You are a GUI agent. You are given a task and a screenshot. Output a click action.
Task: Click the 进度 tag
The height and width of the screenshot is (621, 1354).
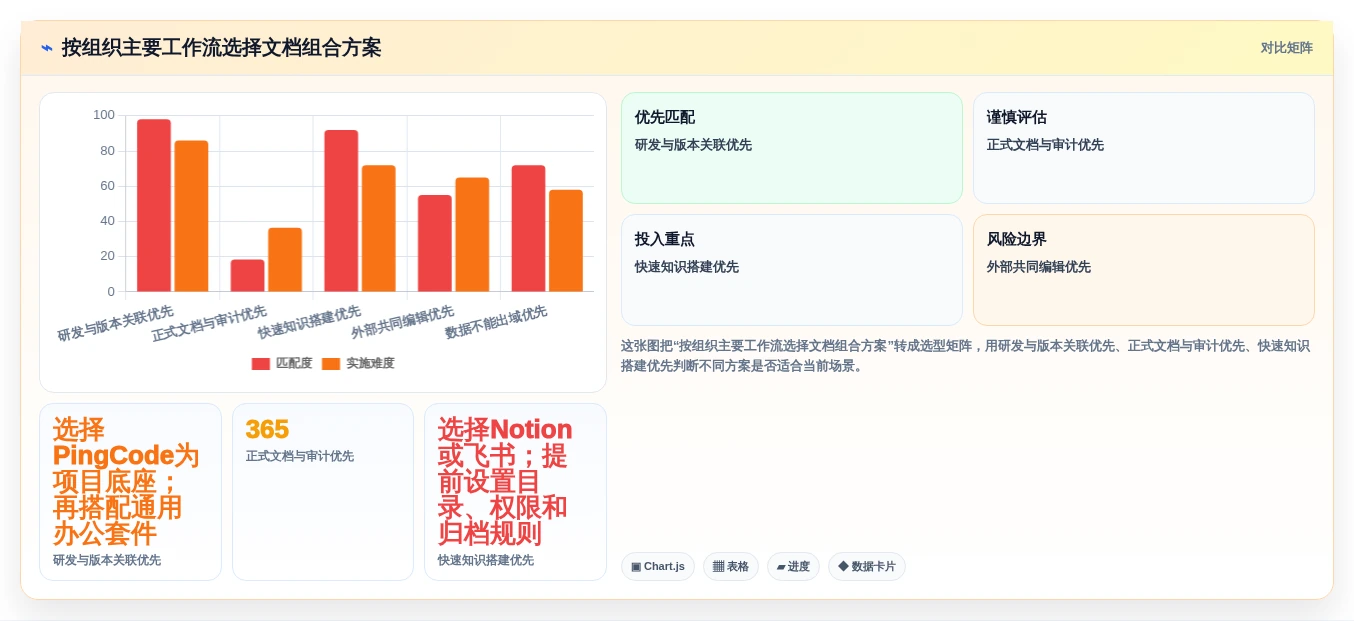pos(793,567)
